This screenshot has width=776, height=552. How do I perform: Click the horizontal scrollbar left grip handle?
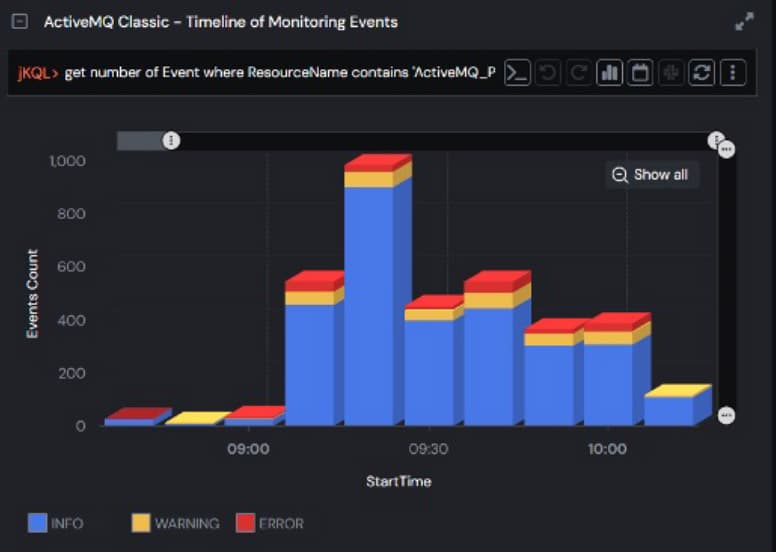[x=171, y=141]
